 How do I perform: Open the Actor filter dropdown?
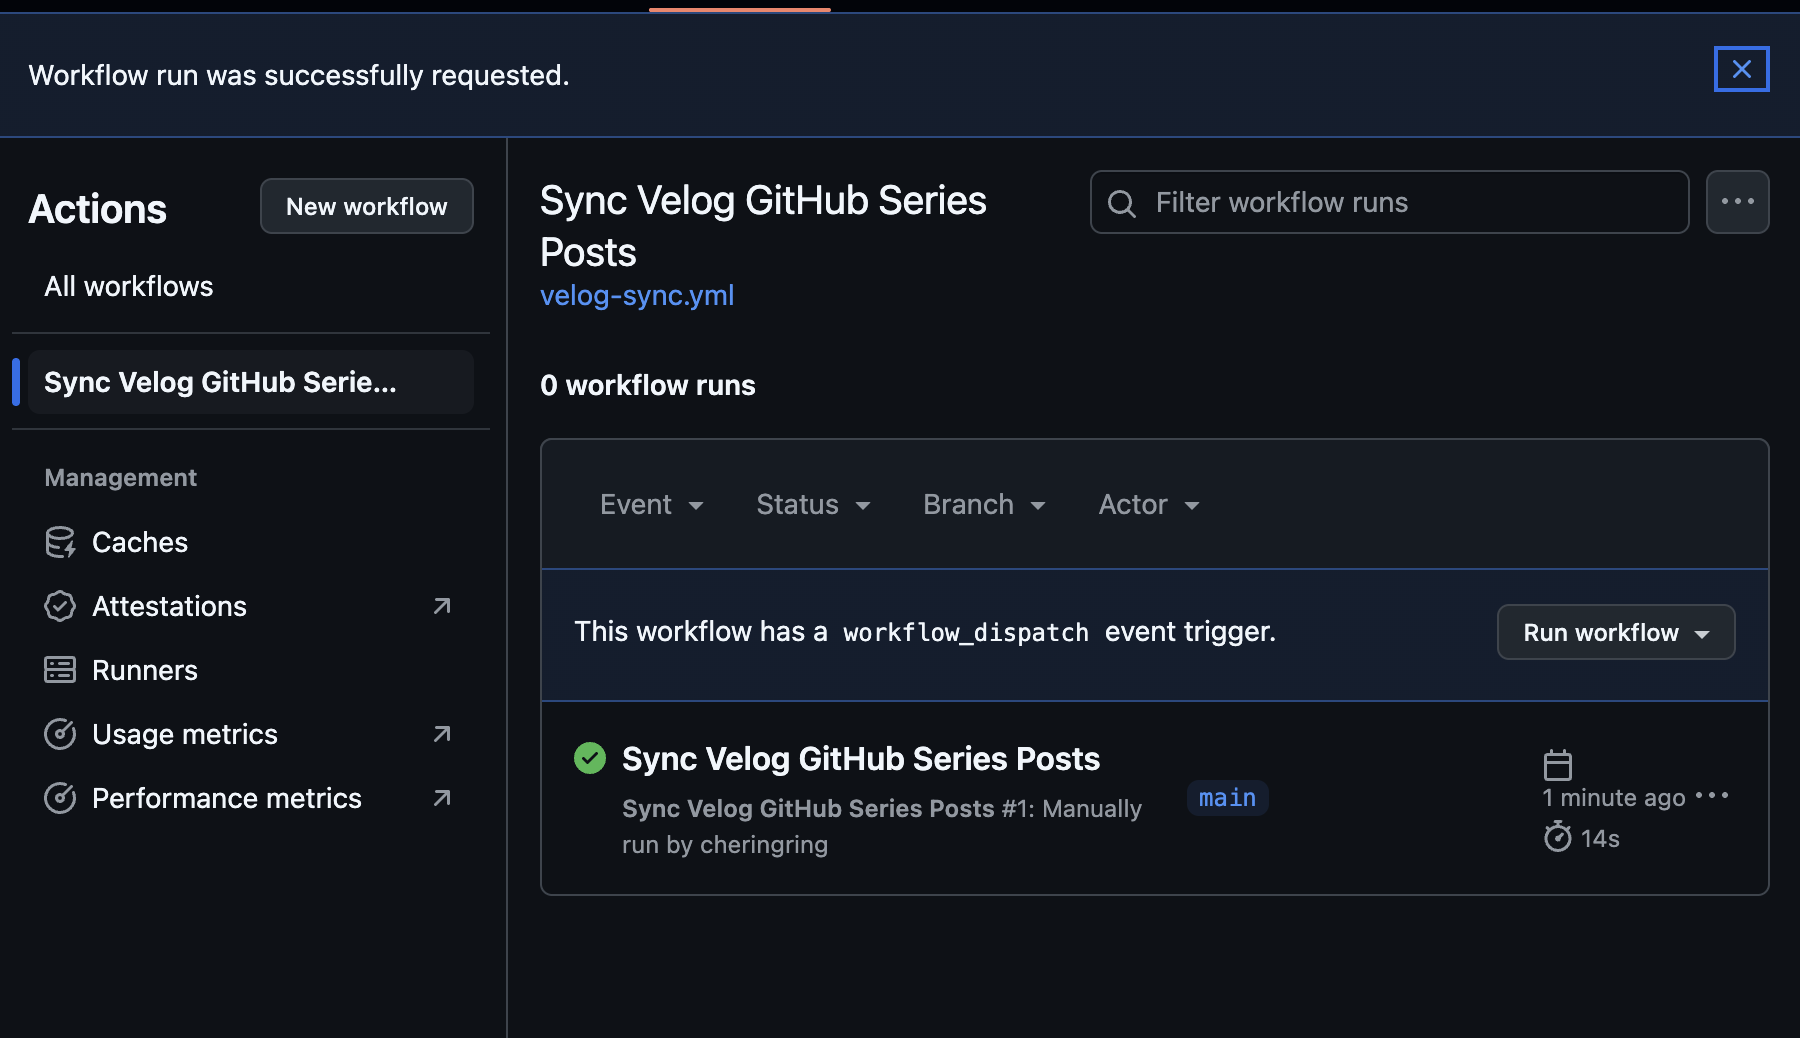(x=1149, y=505)
